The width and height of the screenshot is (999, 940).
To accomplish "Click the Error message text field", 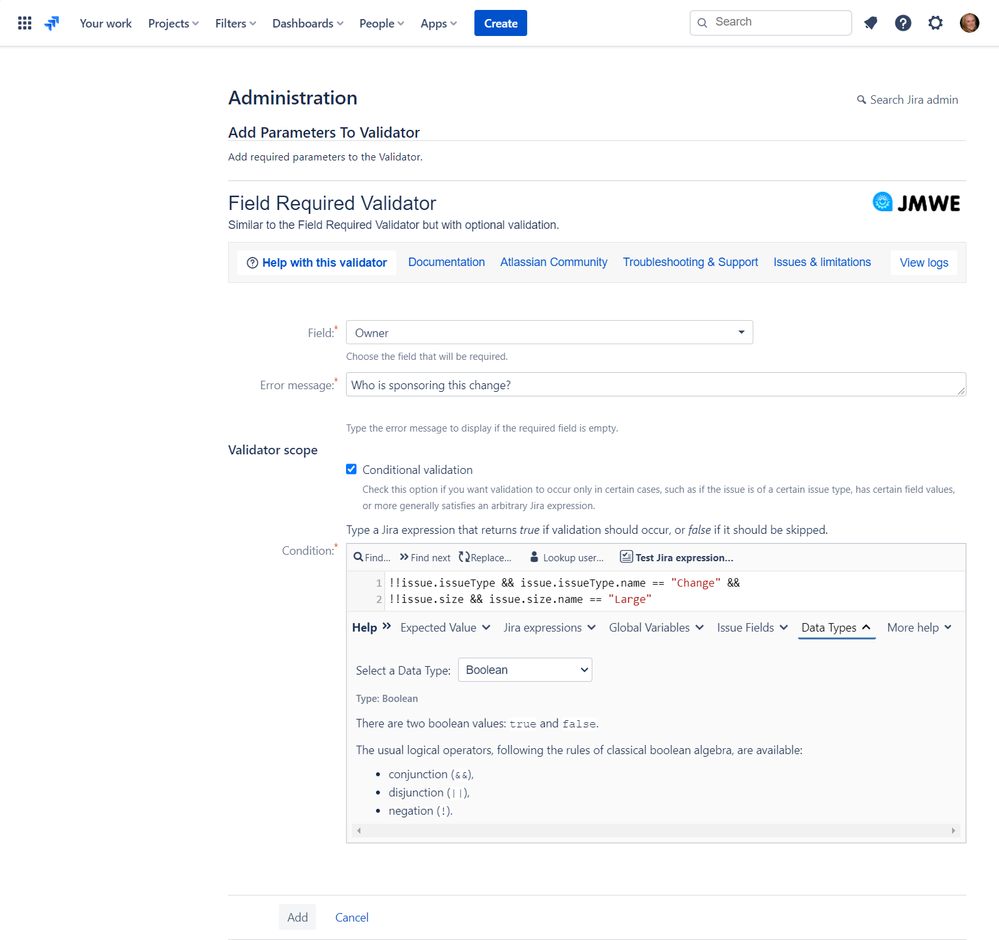I will (656, 384).
